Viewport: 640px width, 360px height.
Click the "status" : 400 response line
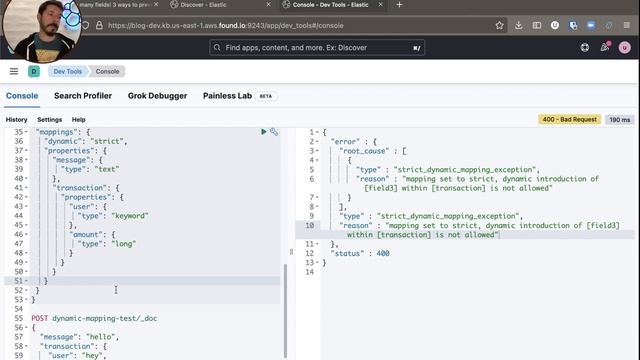point(360,253)
